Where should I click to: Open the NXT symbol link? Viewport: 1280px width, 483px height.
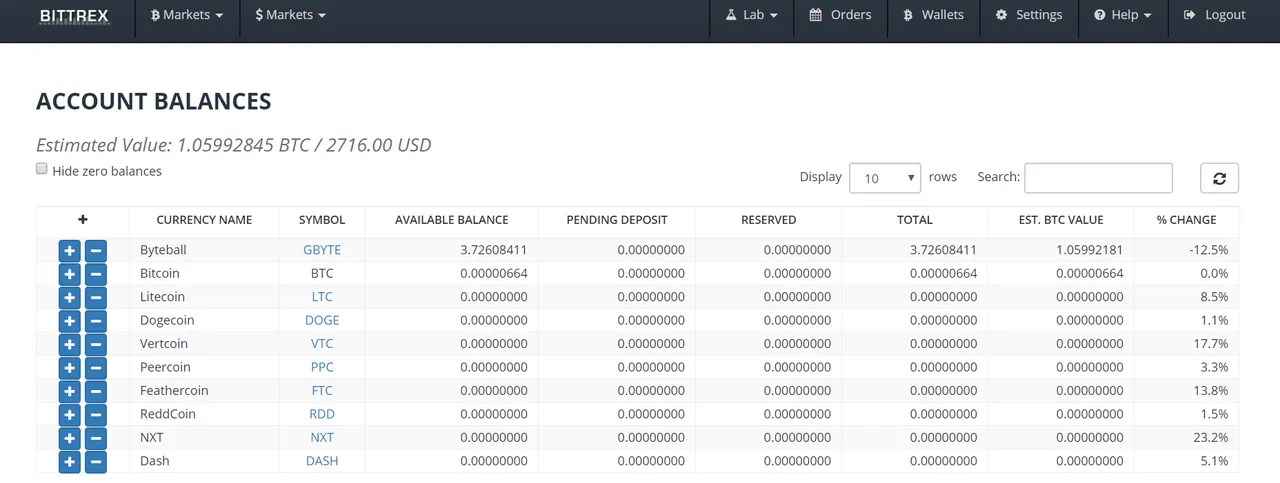(x=322, y=438)
